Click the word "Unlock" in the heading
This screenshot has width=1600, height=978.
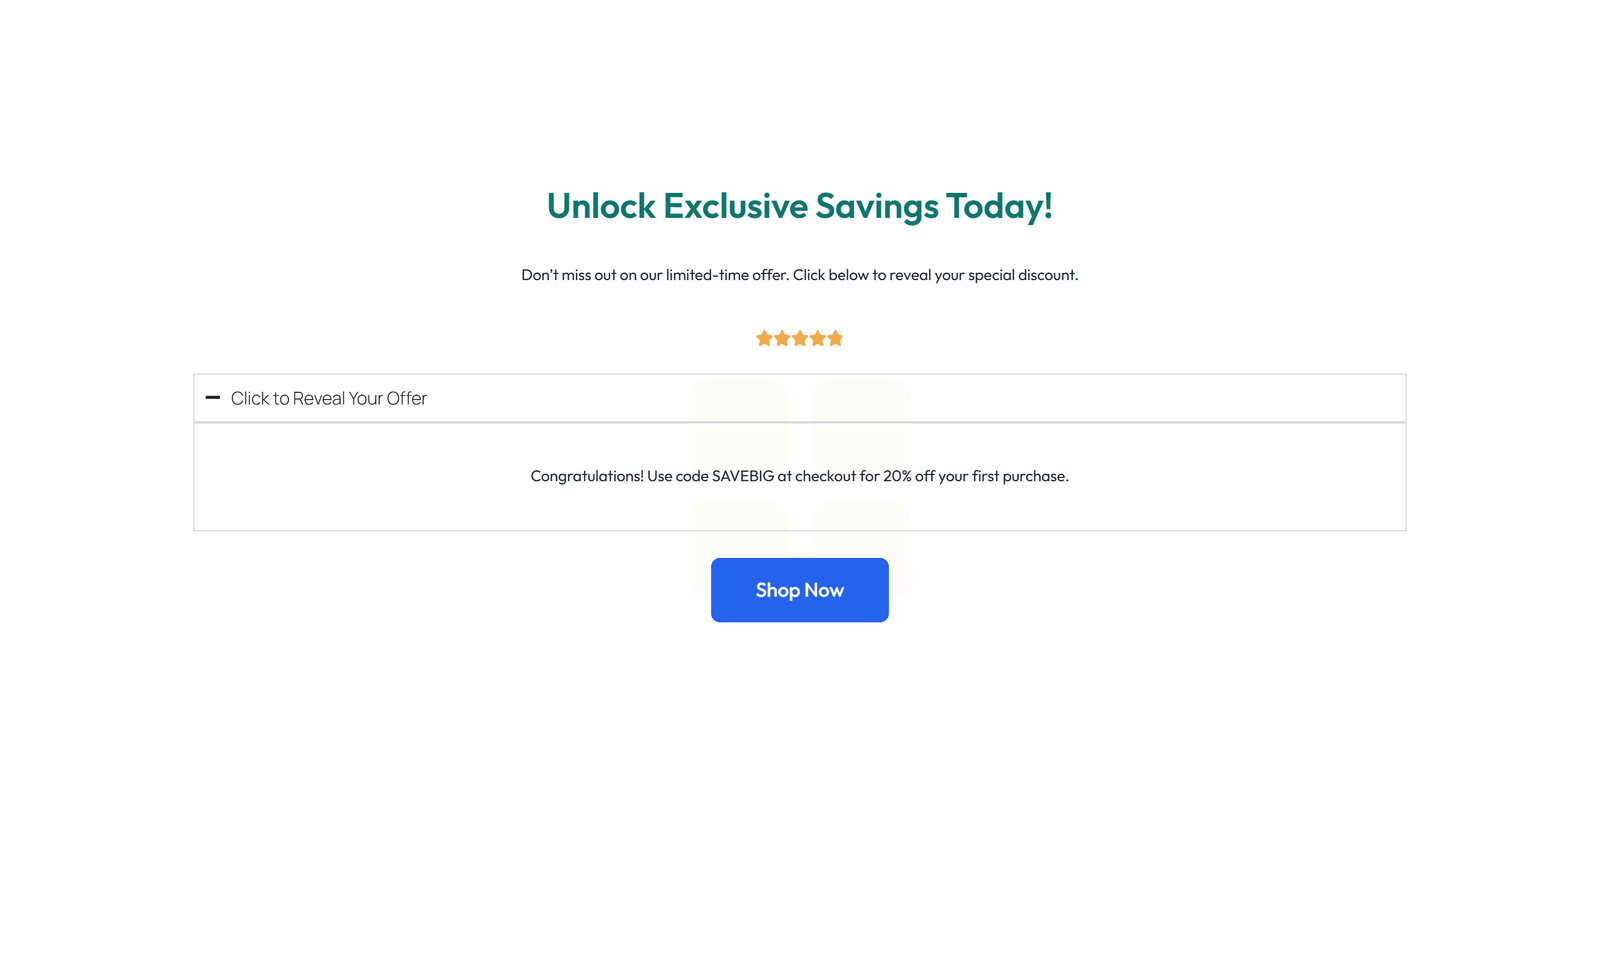(600, 206)
